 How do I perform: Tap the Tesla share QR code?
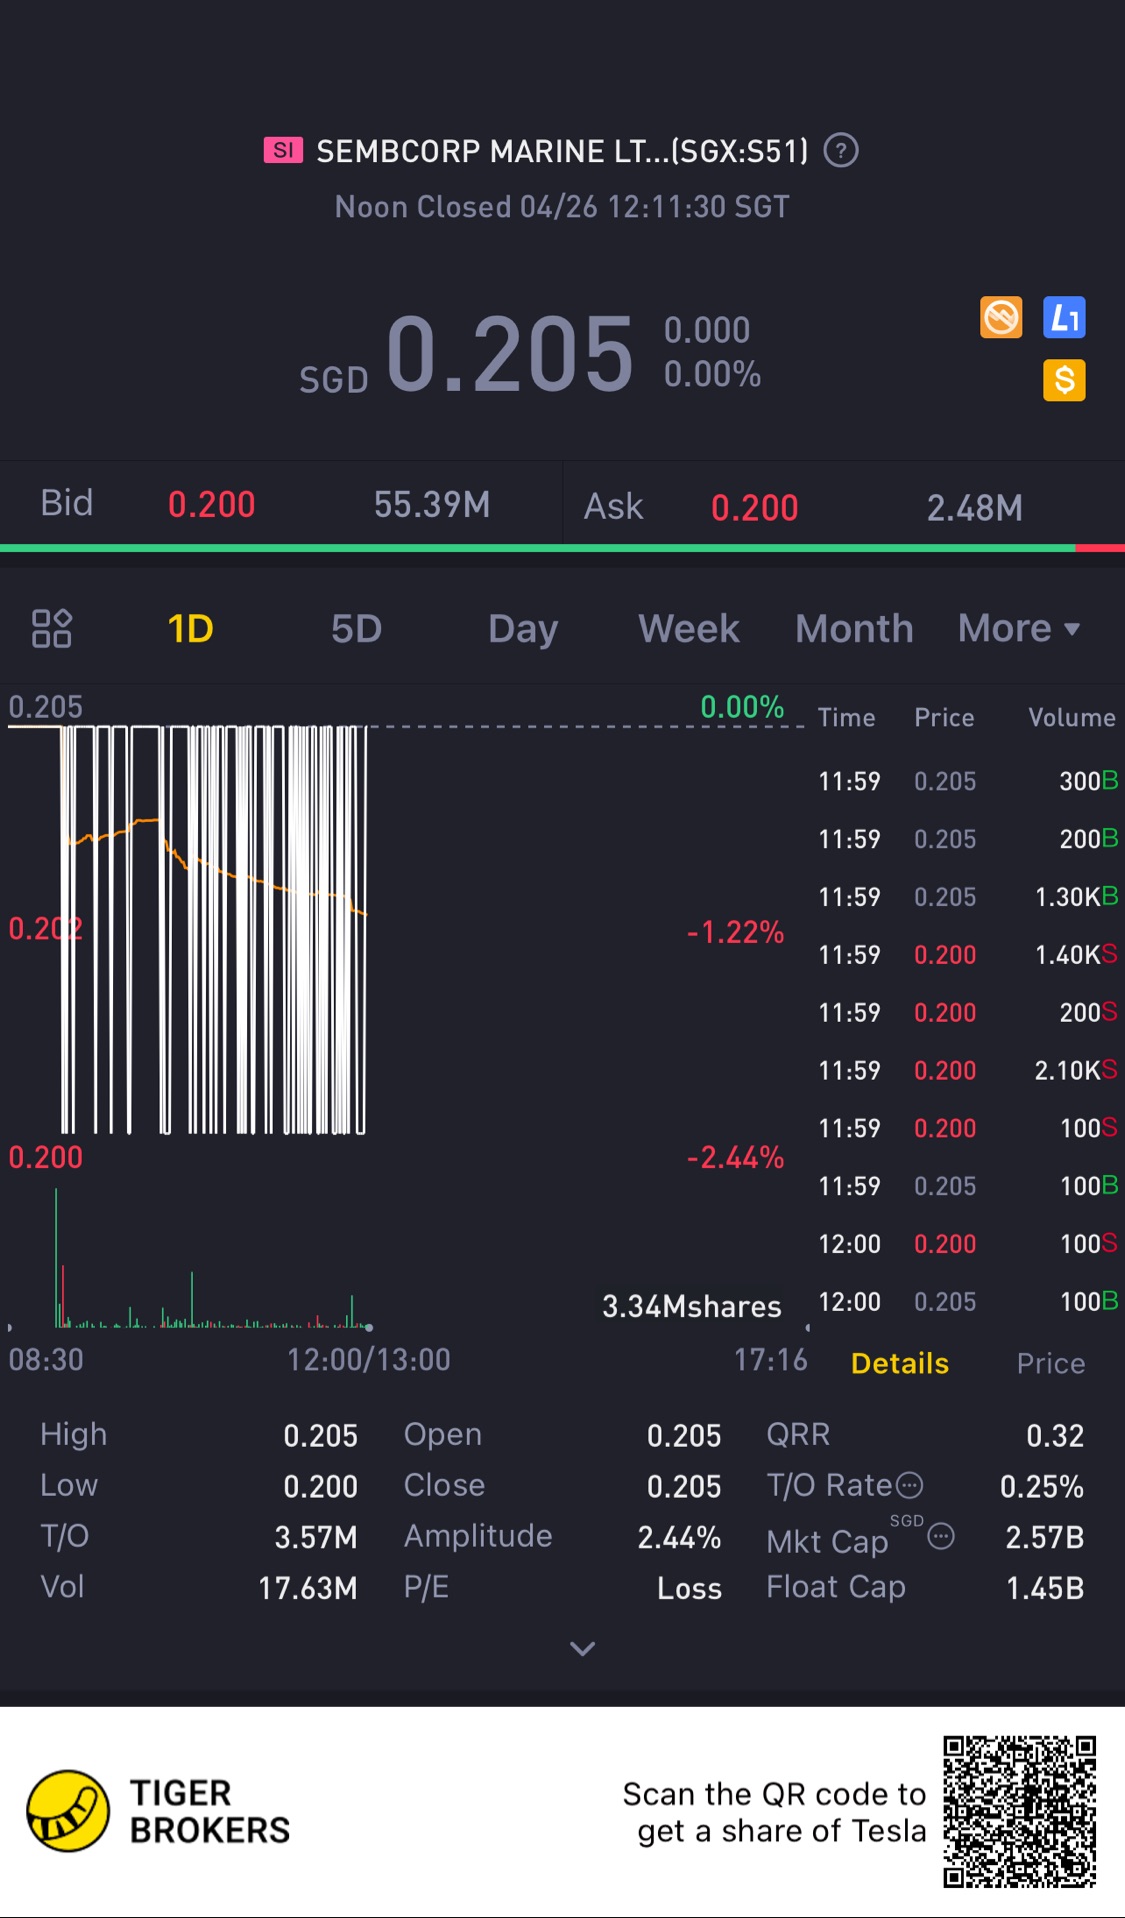coord(1019,1811)
